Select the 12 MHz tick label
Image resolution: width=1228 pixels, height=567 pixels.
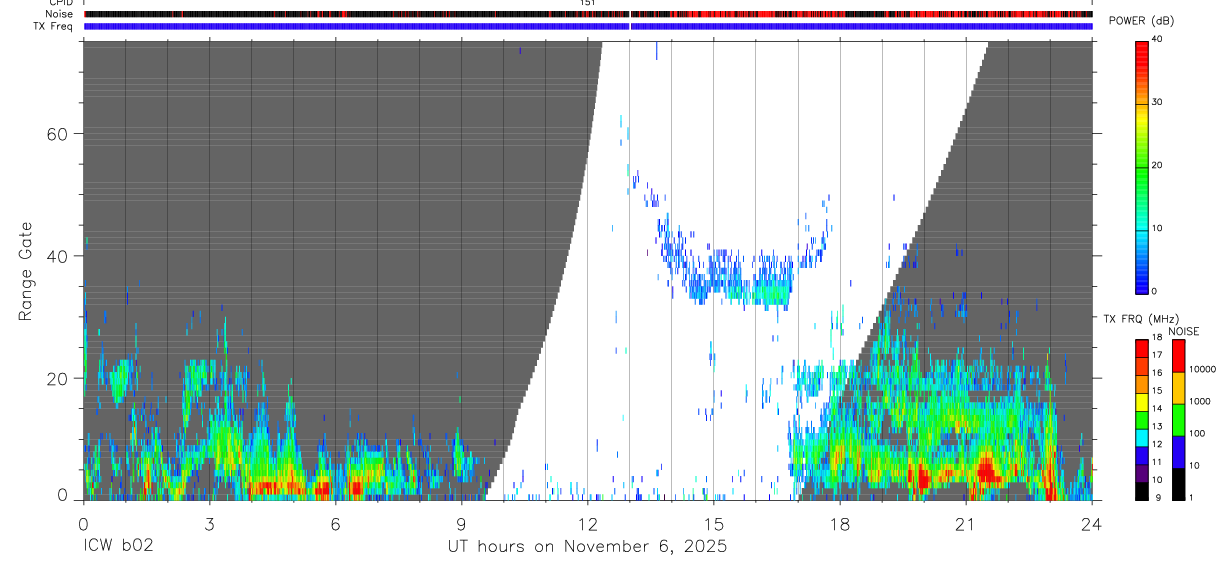point(1156,444)
